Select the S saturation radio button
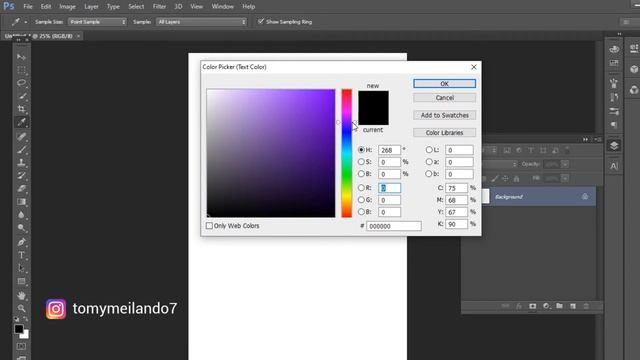Screen dimensions: 640x360 coord(361,162)
